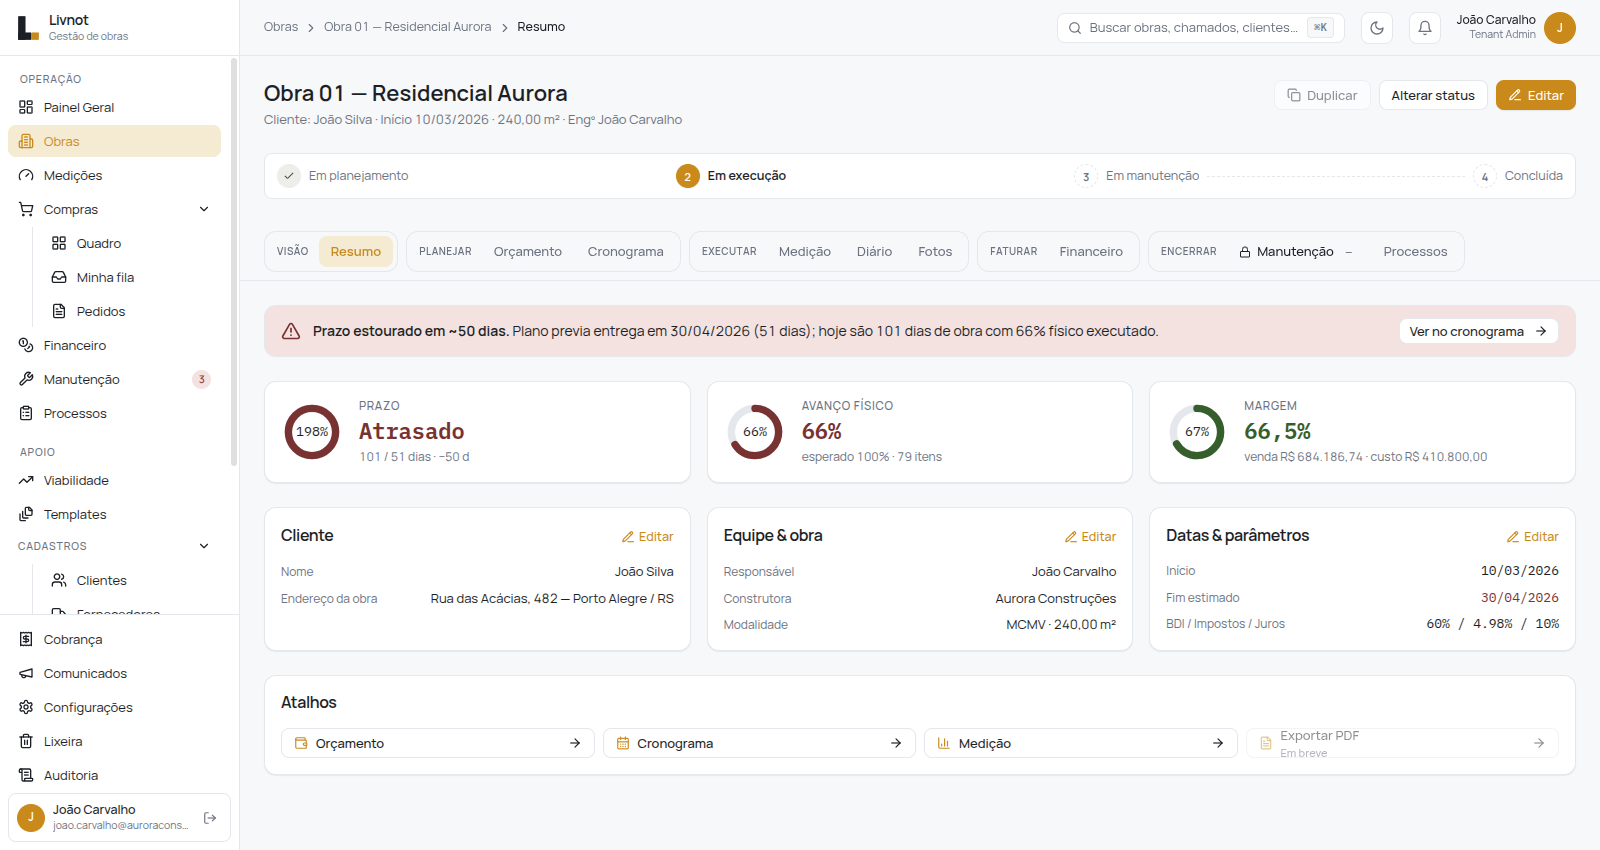This screenshot has height=850, width=1600.
Task: Select the Em execução status step
Action: [732, 176]
